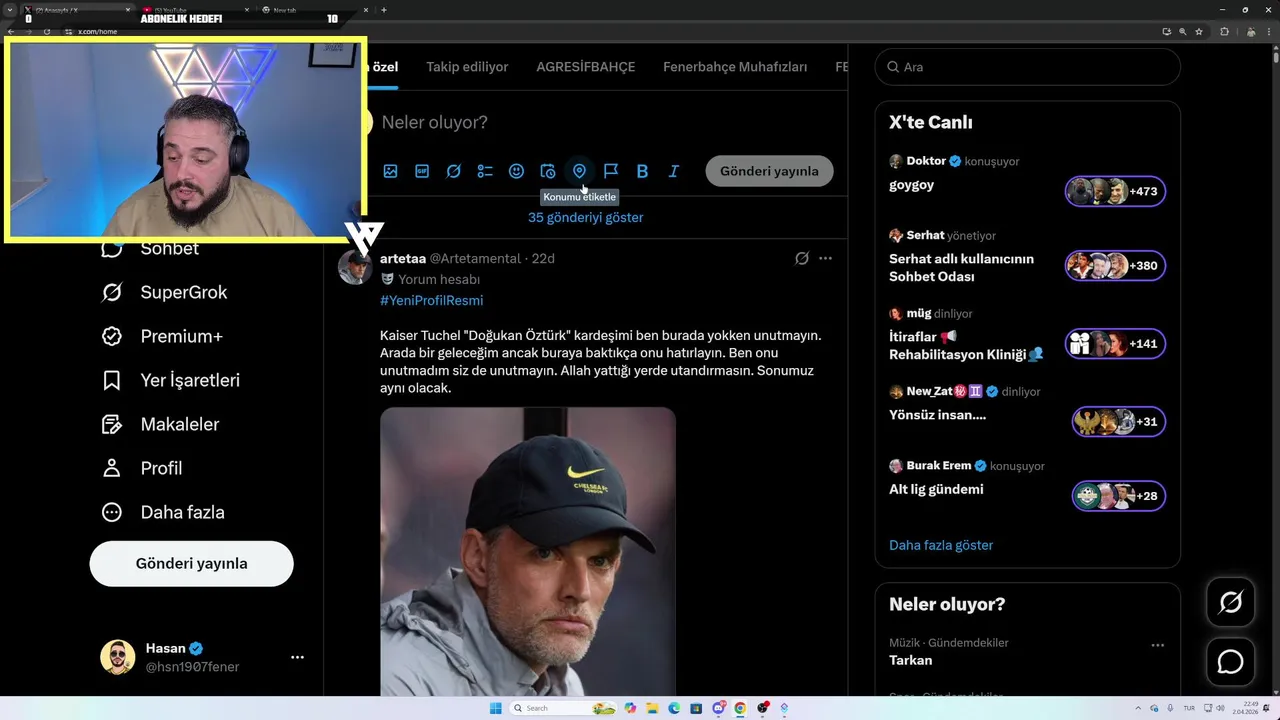Open the Chrome three-dot menu
The image size is (1280, 720).
[1269, 32]
